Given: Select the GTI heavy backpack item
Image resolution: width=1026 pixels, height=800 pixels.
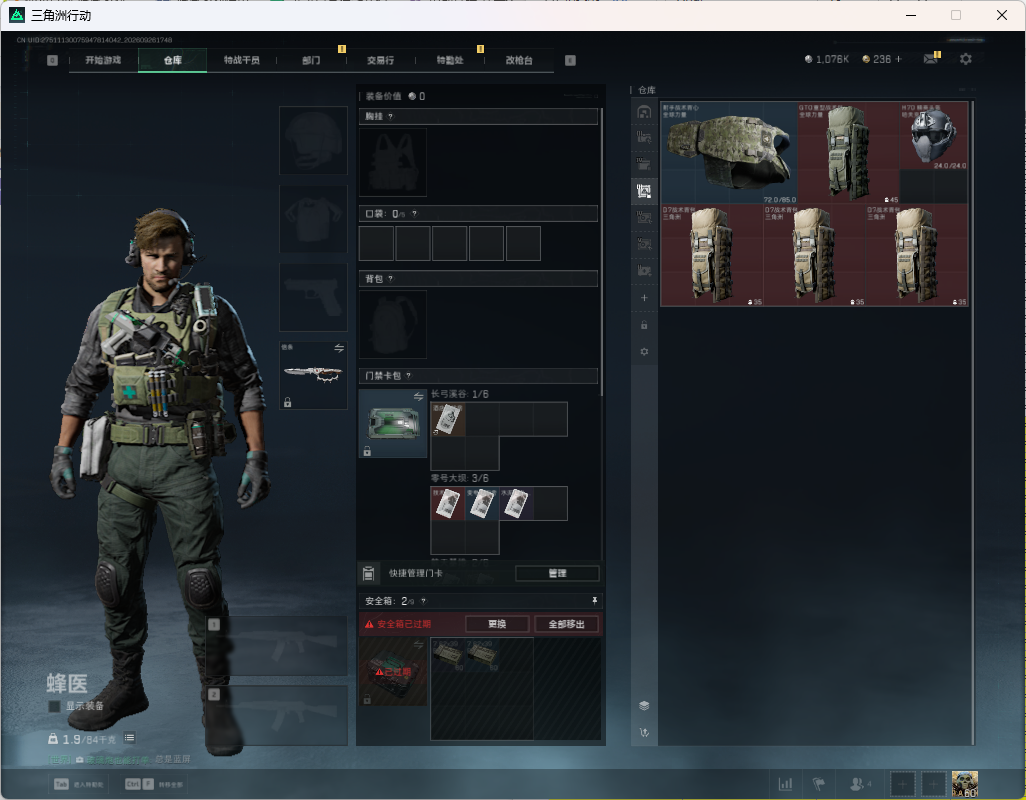Looking at the screenshot, I should point(848,152).
